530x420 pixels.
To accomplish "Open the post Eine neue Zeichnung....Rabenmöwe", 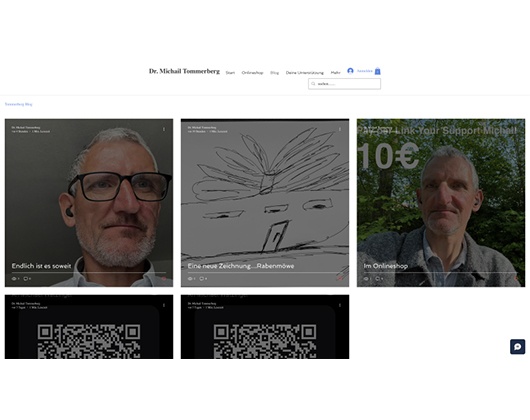I will (x=241, y=266).
